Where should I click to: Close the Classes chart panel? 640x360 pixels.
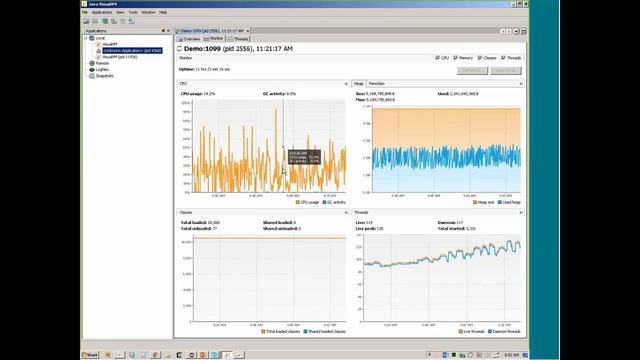[346, 213]
